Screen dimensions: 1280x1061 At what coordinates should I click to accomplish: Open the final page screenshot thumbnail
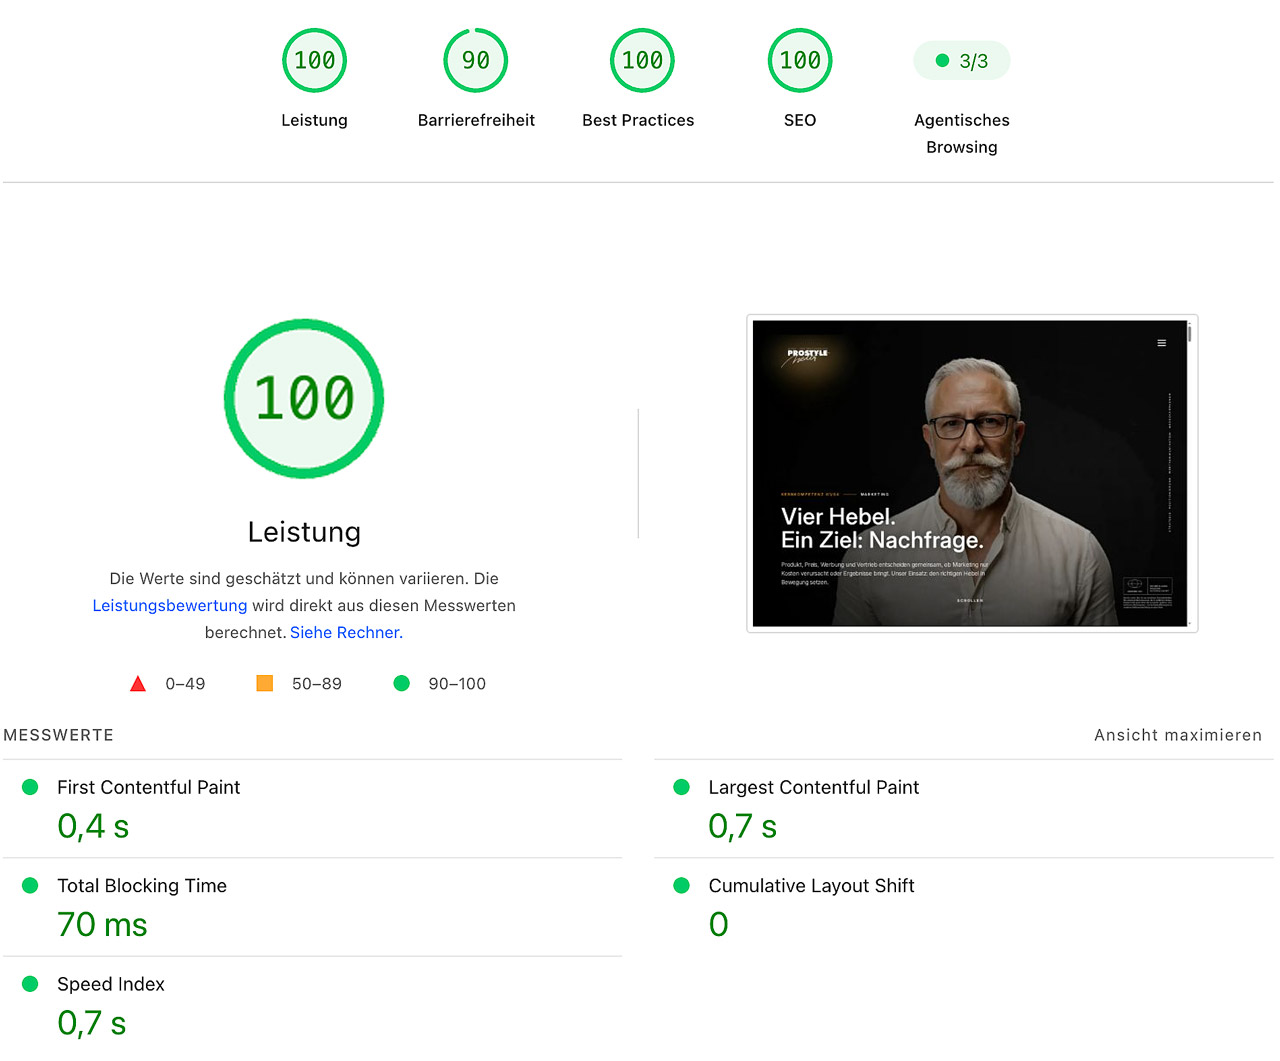972,474
